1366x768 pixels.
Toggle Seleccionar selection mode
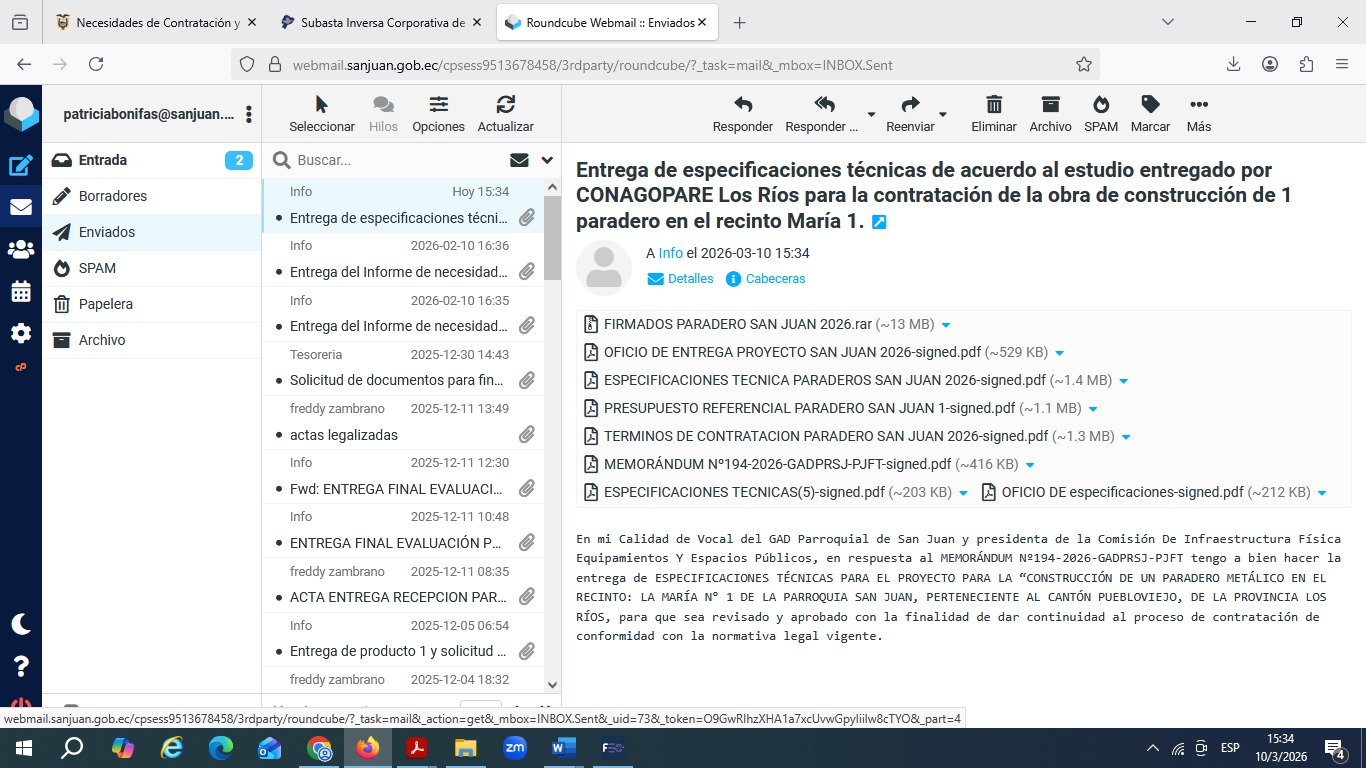click(x=321, y=105)
